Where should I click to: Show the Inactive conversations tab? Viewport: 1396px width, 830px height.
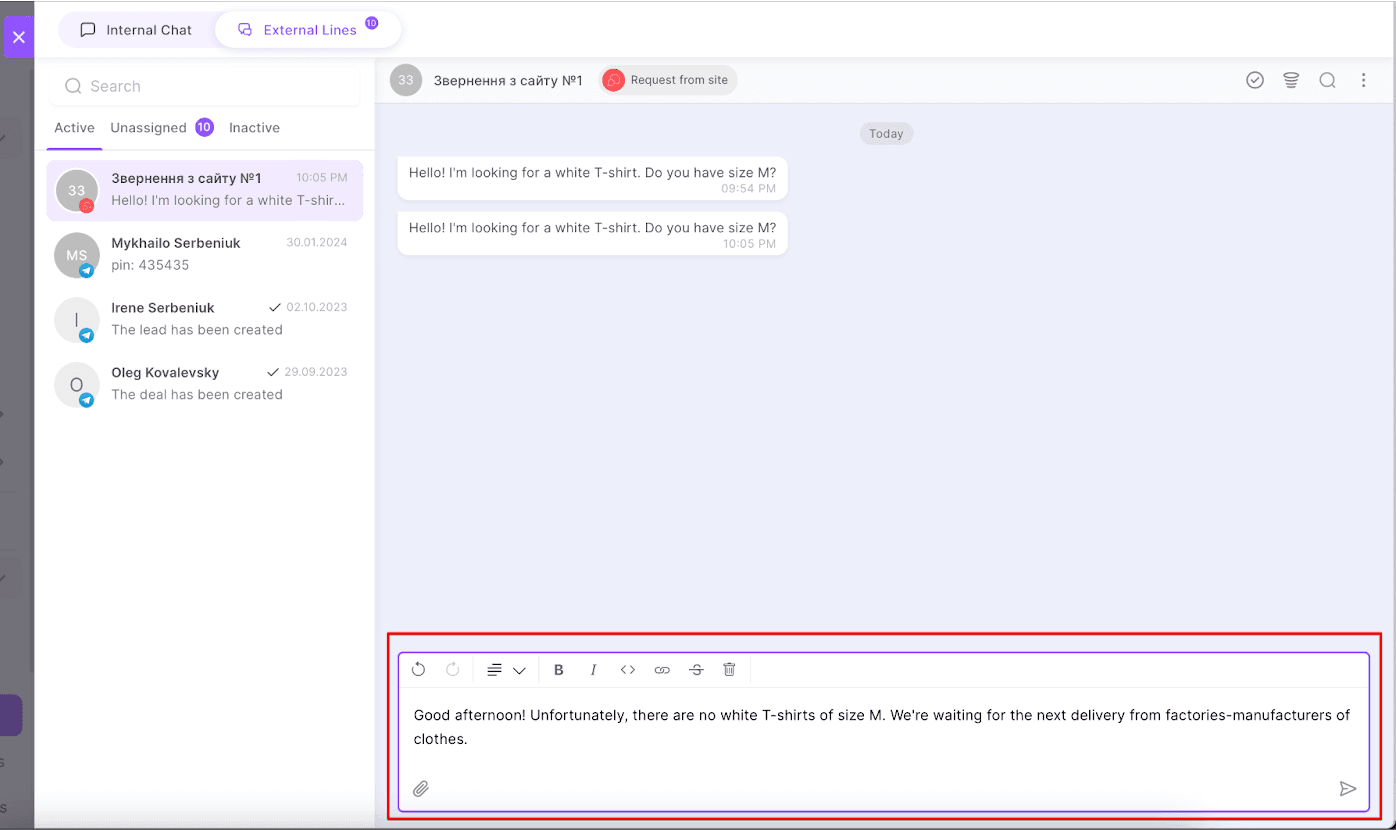point(254,128)
